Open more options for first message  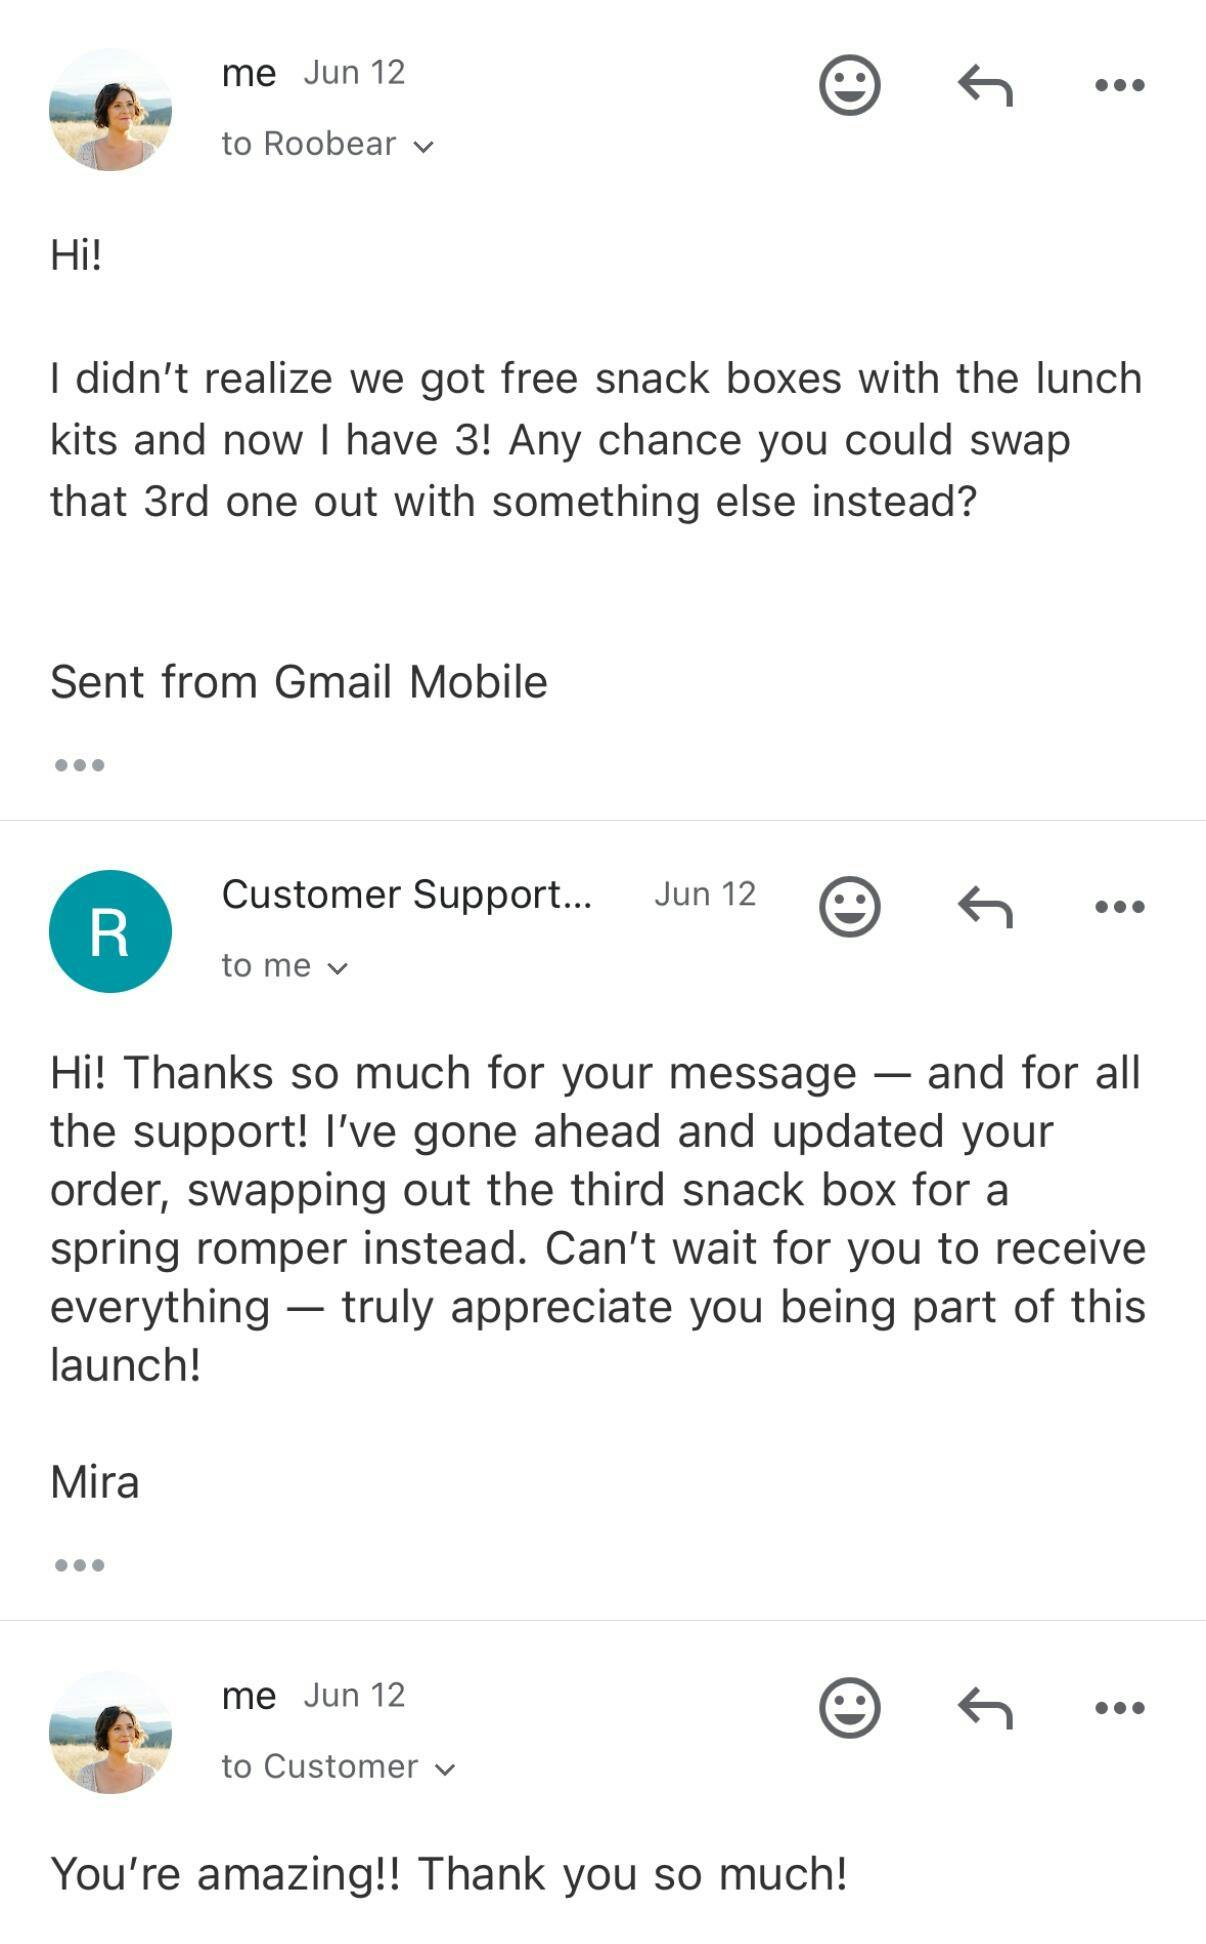click(x=1119, y=85)
